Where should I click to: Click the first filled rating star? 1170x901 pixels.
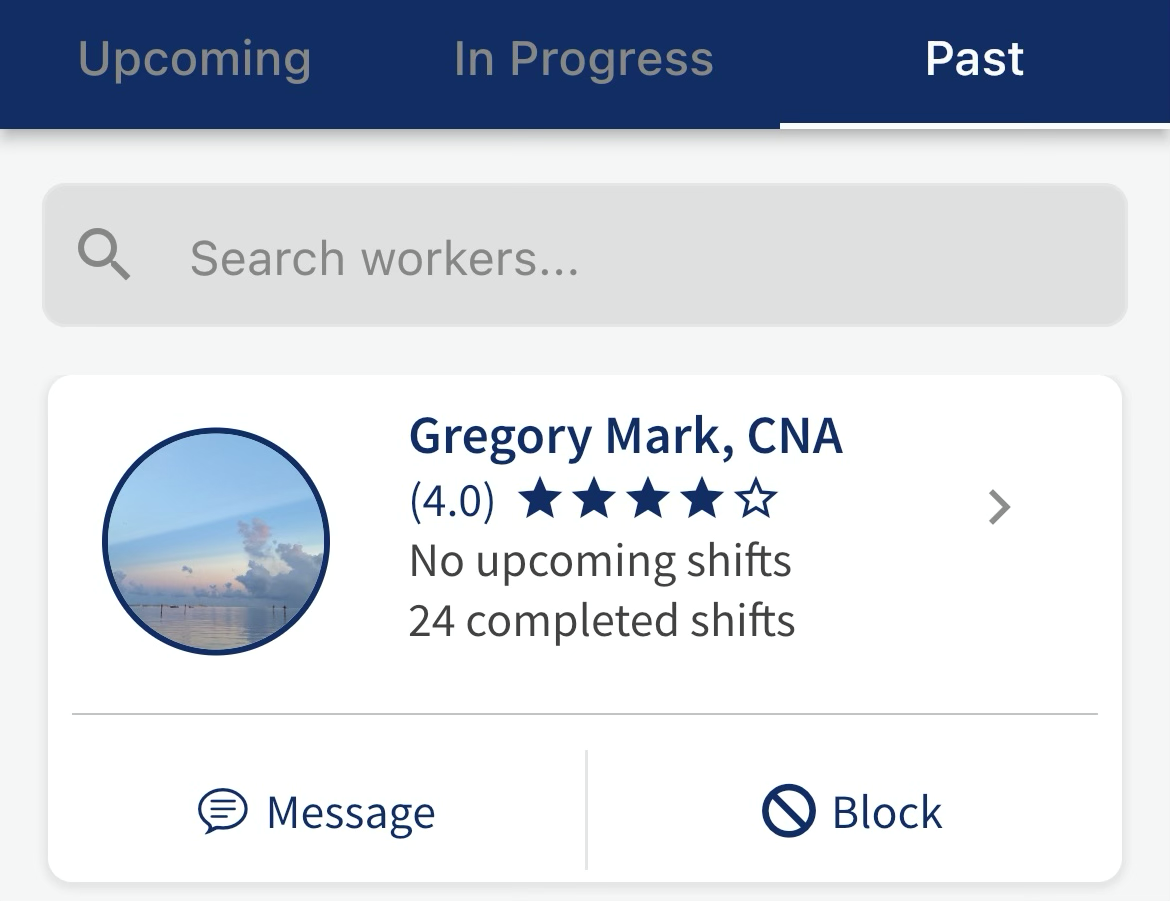[x=540, y=499]
